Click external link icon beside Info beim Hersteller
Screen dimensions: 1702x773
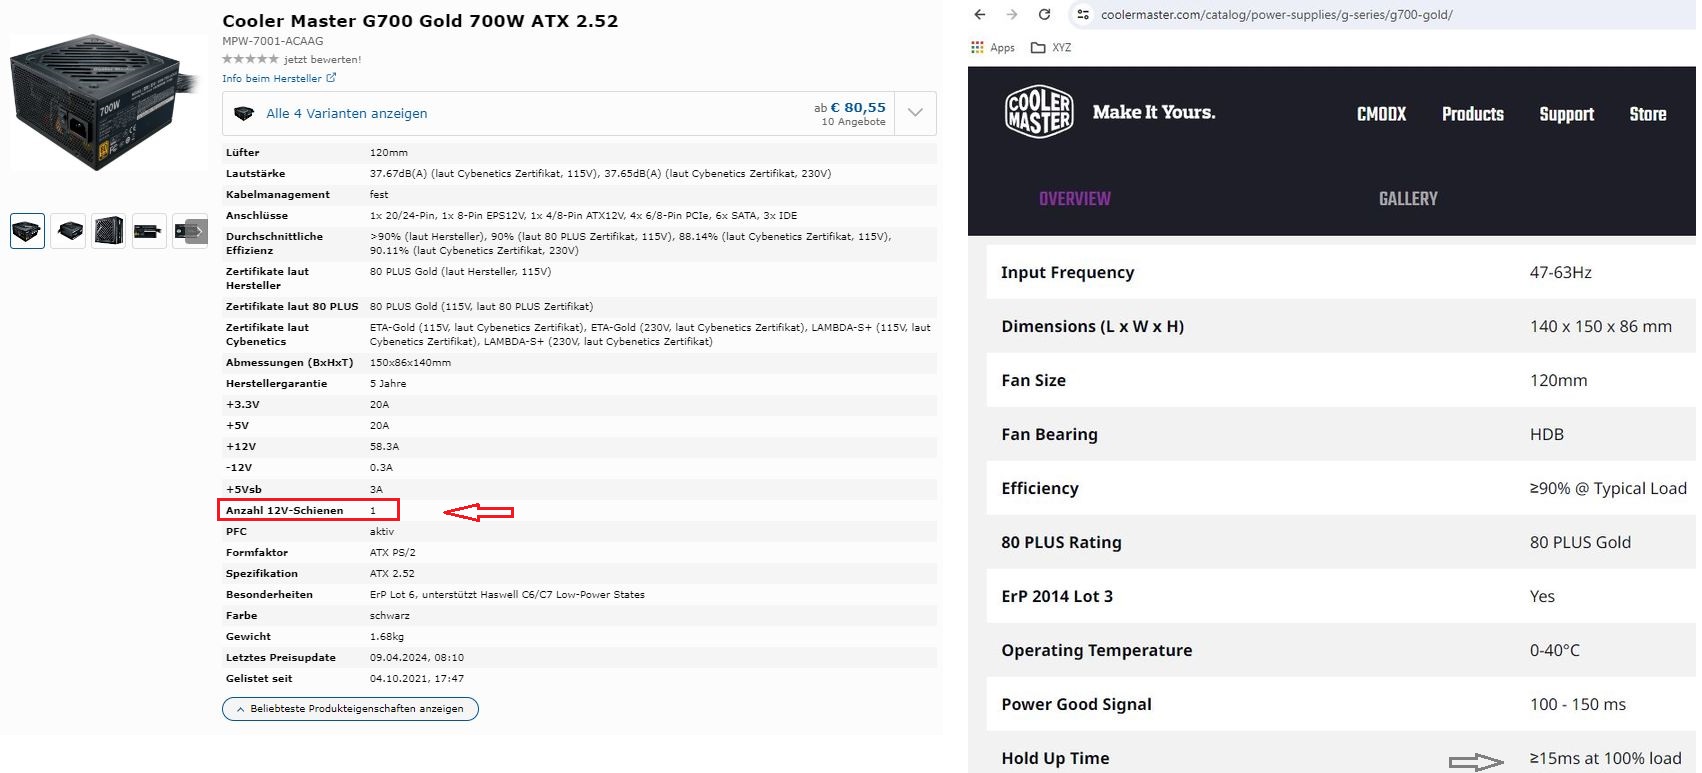[x=331, y=77]
